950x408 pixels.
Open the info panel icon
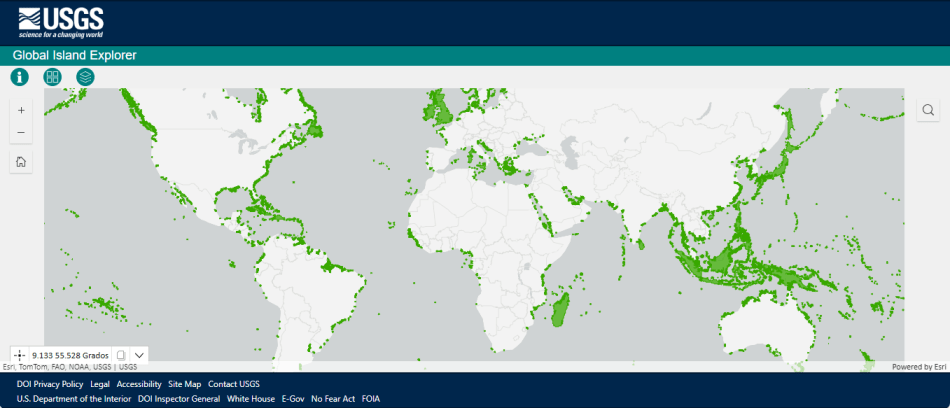(x=20, y=77)
